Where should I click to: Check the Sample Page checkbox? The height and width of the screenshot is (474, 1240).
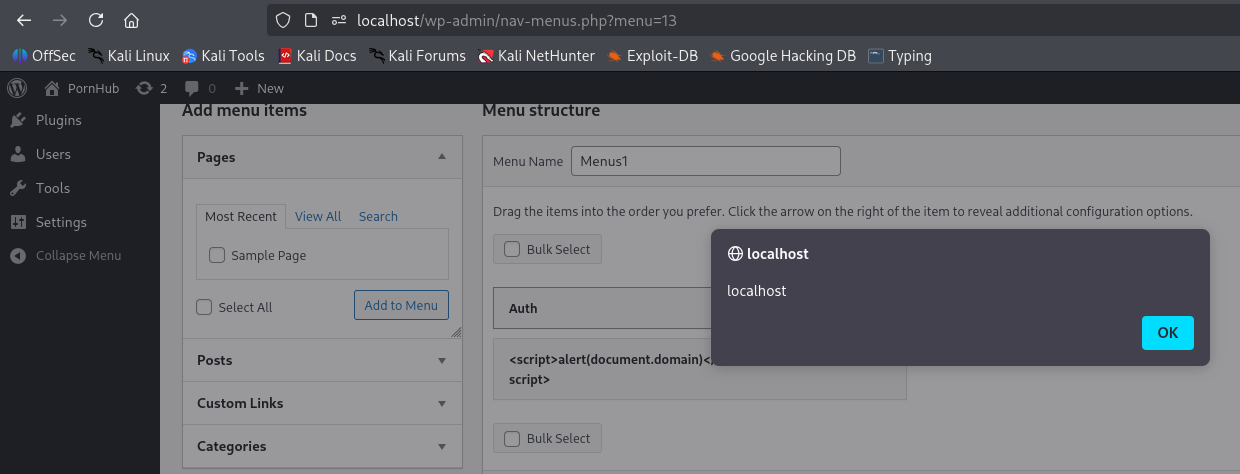[217, 256]
